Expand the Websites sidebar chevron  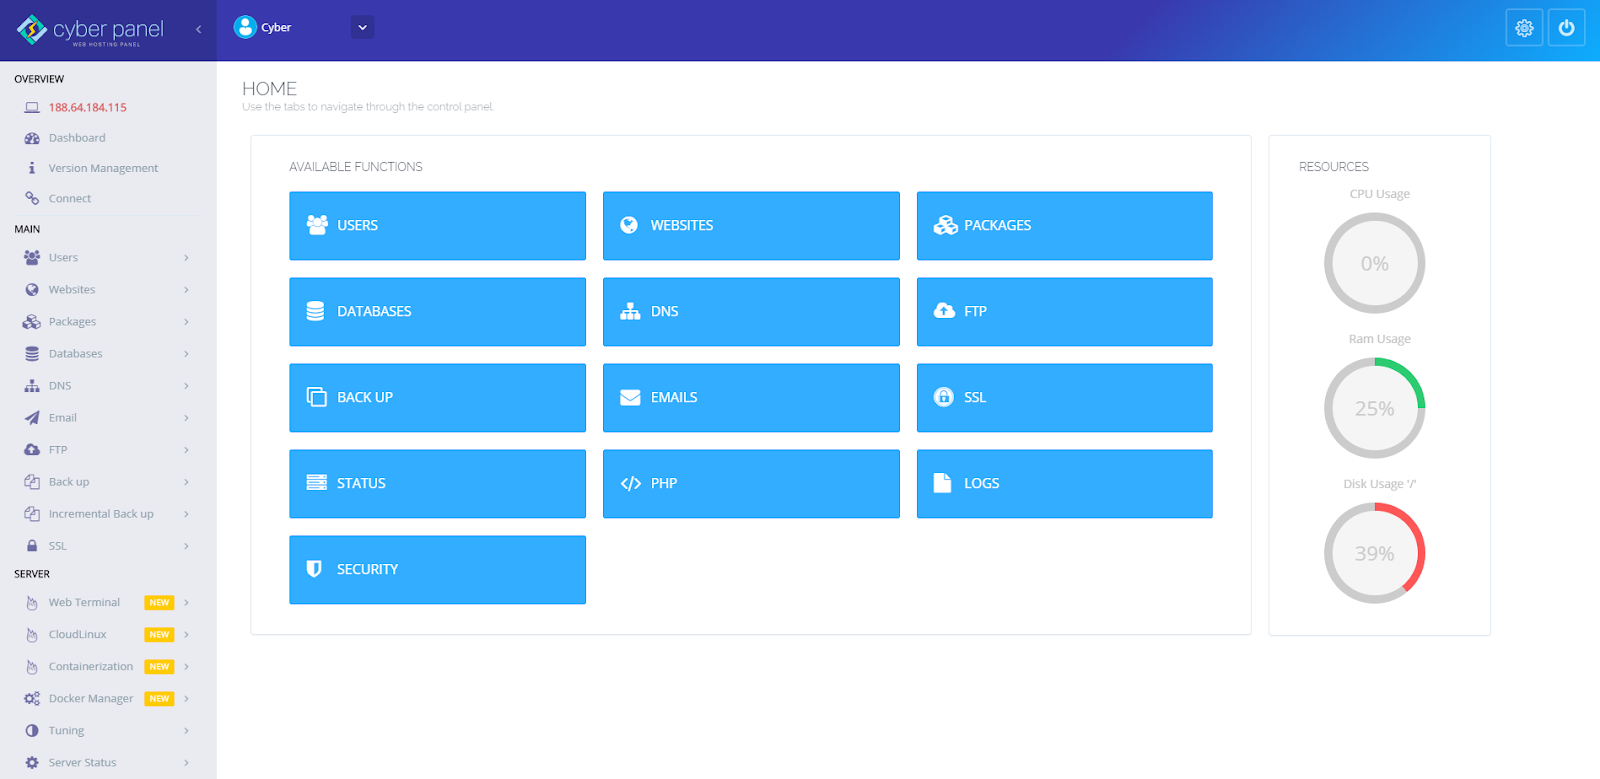coord(186,290)
